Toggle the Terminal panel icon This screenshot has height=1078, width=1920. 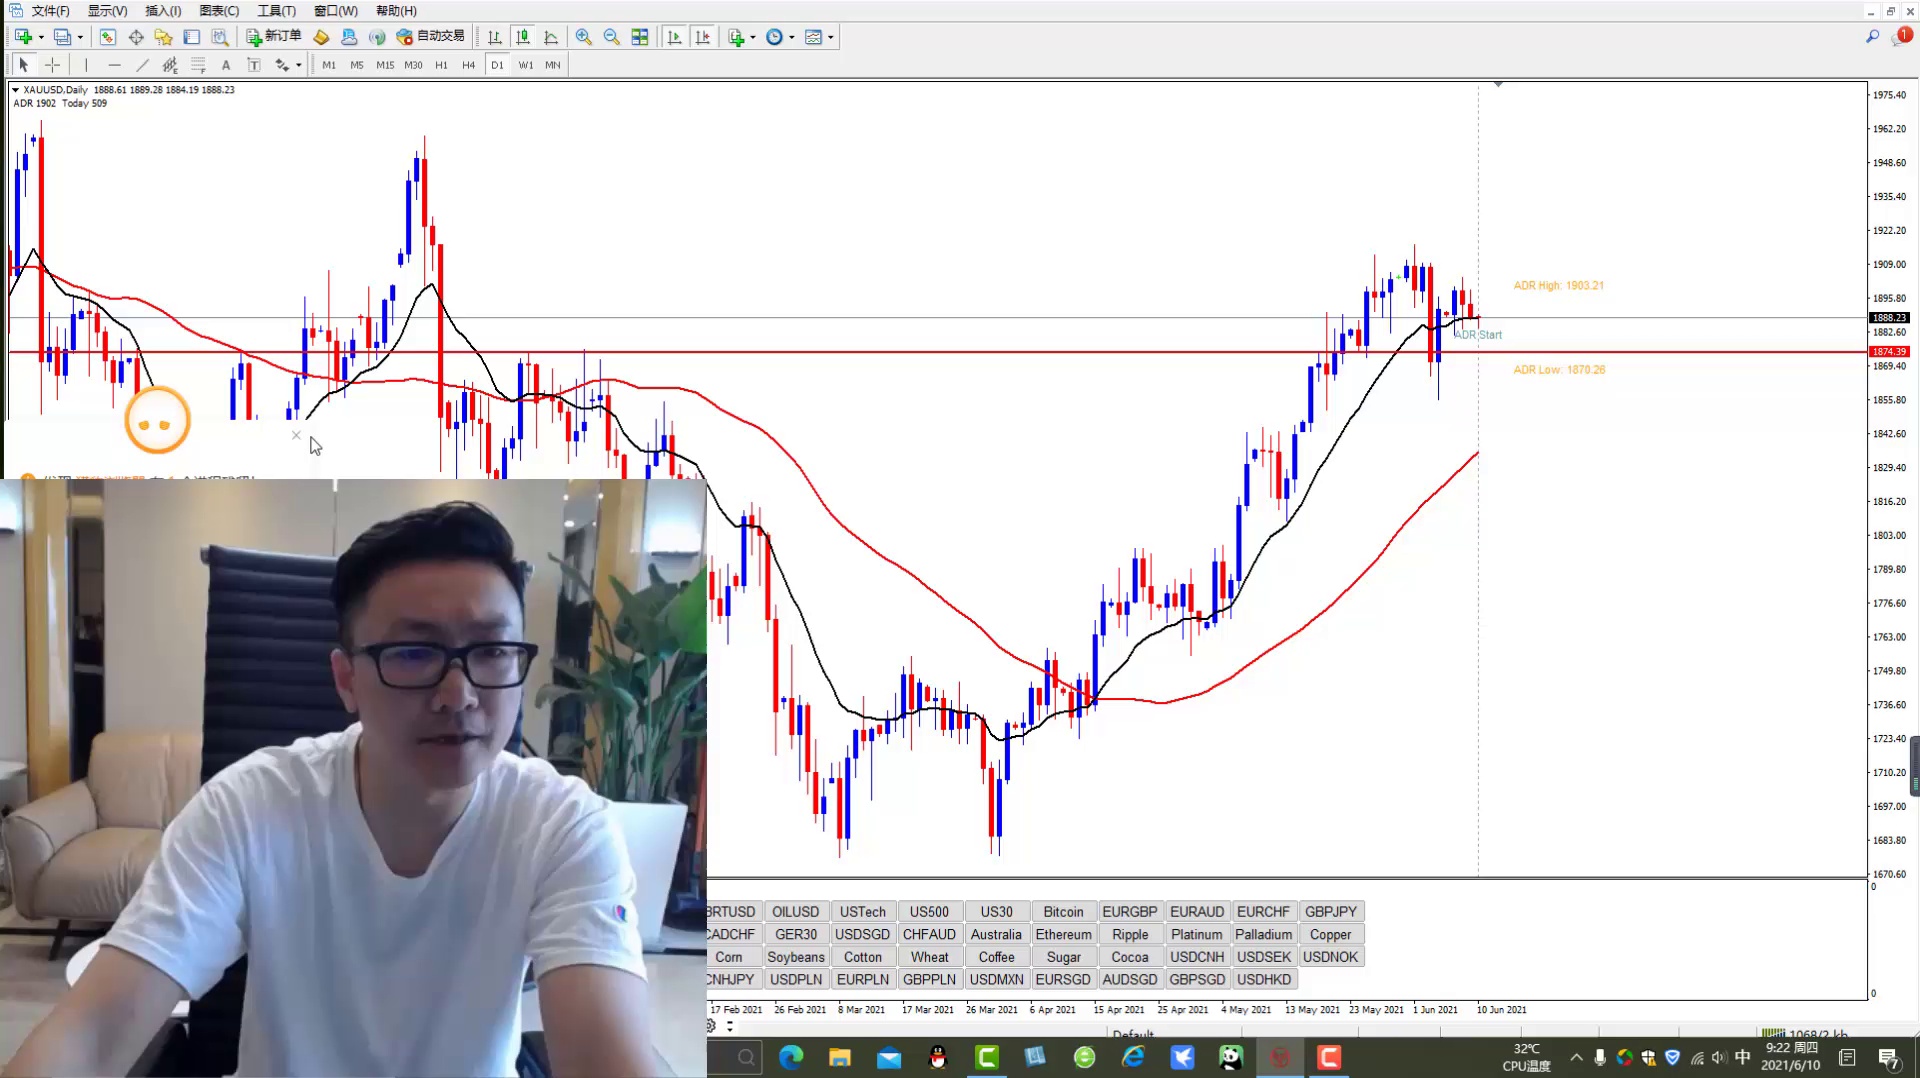coord(192,37)
